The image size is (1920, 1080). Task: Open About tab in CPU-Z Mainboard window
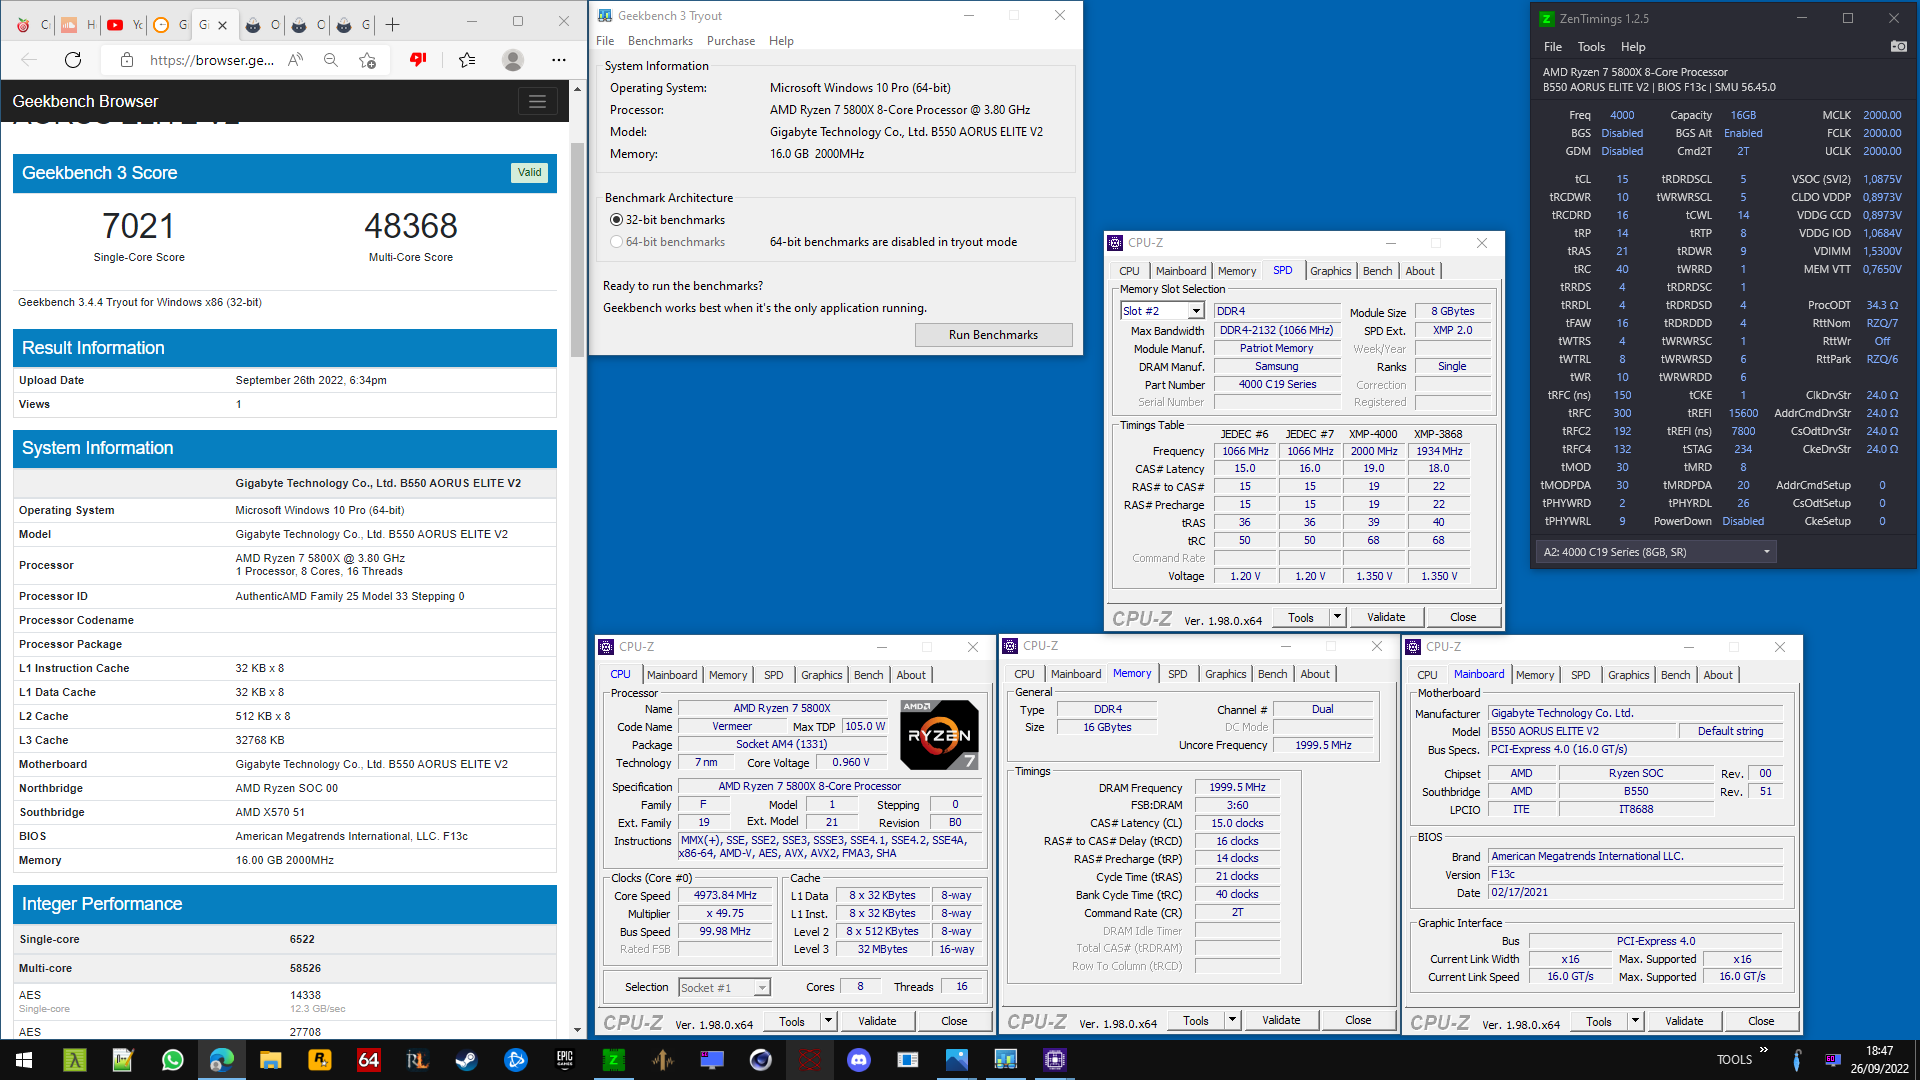pyautogui.click(x=1718, y=675)
